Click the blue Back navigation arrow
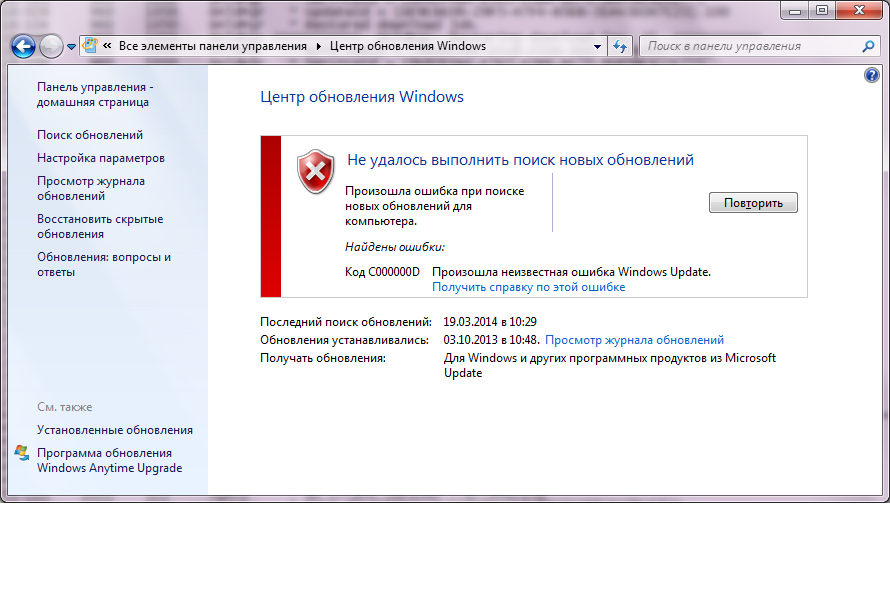 point(23,47)
